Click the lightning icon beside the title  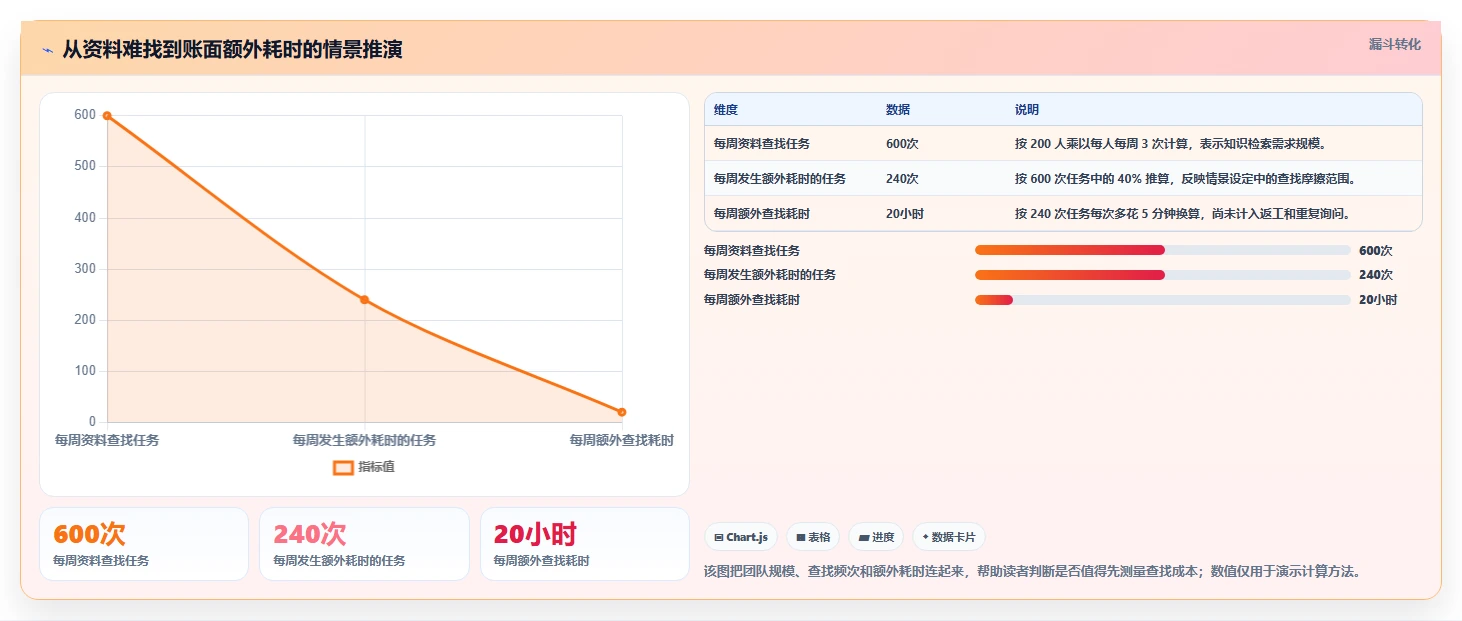47,50
